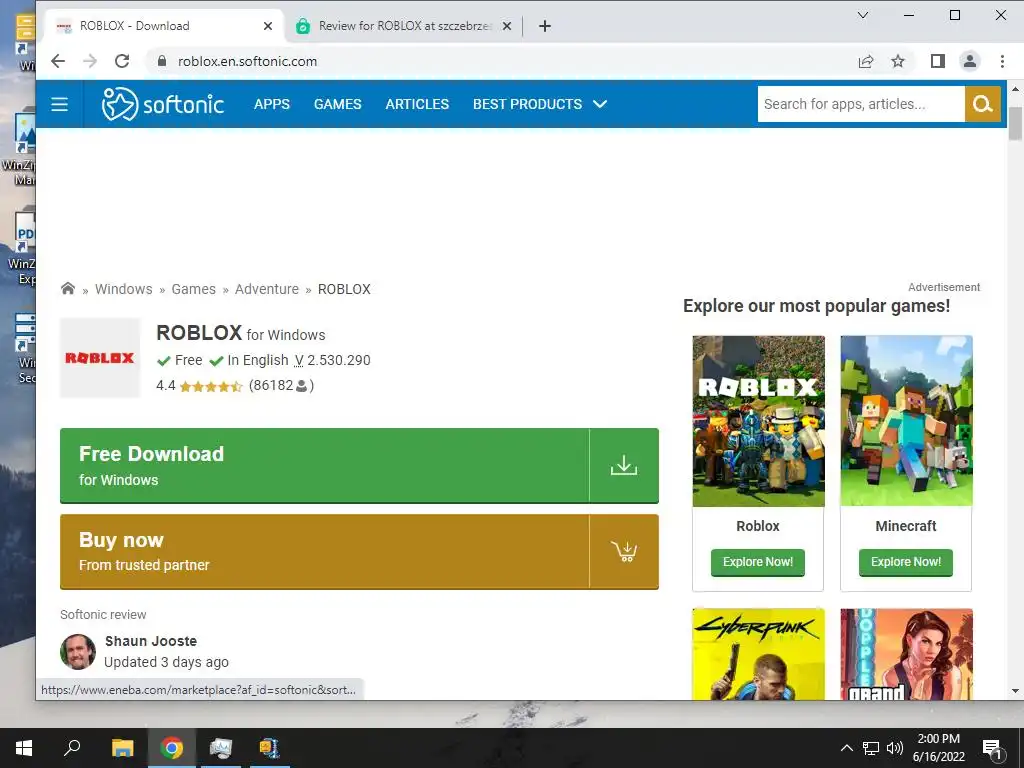This screenshot has height=768, width=1024.
Task: Click the download arrow icon on Free Download
Action: coord(624,466)
